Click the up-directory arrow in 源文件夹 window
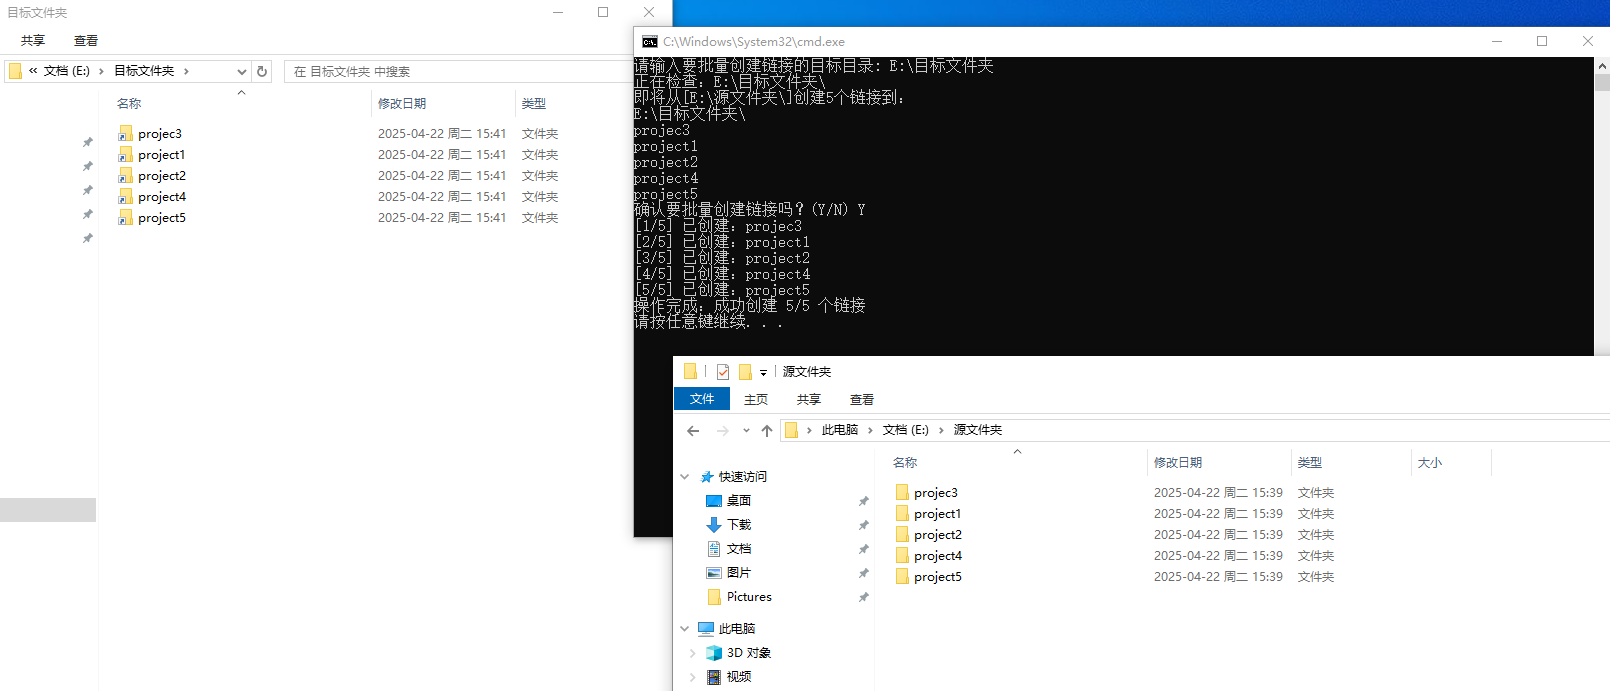Screen dimensions: 1610x691 click(x=767, y=430)
